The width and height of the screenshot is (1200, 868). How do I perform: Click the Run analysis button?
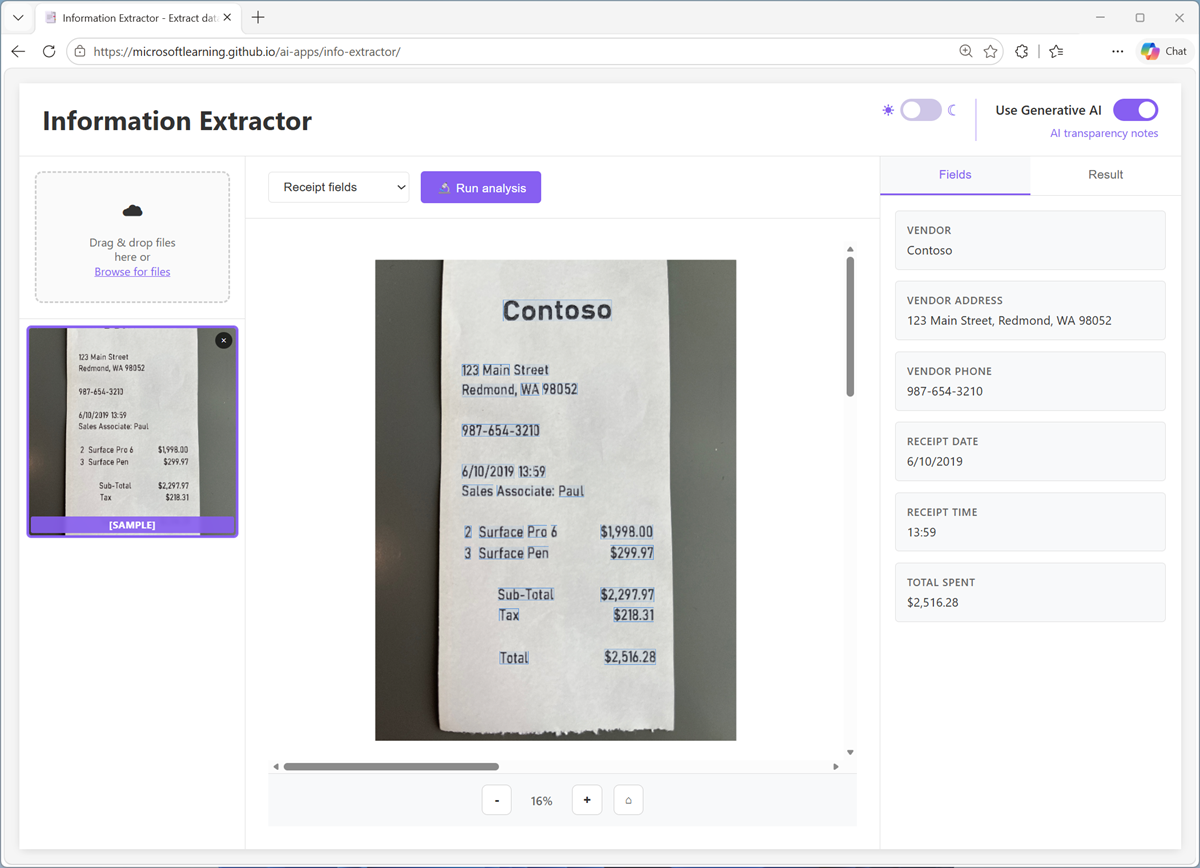(x=481, y=187)
